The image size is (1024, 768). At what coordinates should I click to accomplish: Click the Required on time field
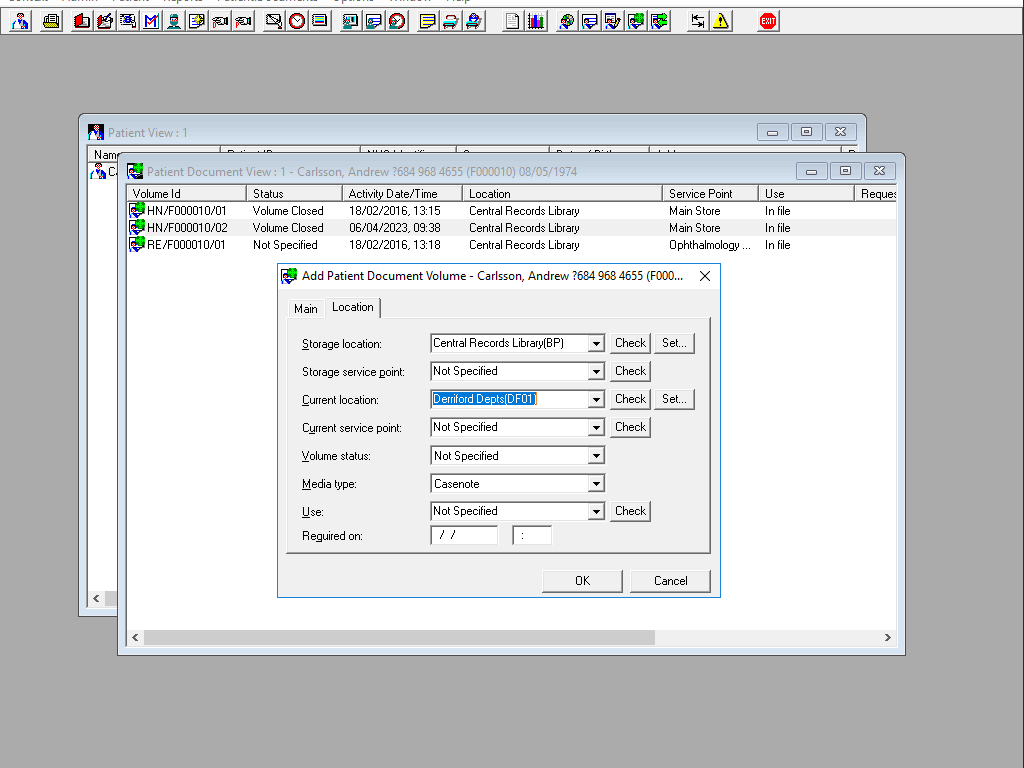(532, 536)
